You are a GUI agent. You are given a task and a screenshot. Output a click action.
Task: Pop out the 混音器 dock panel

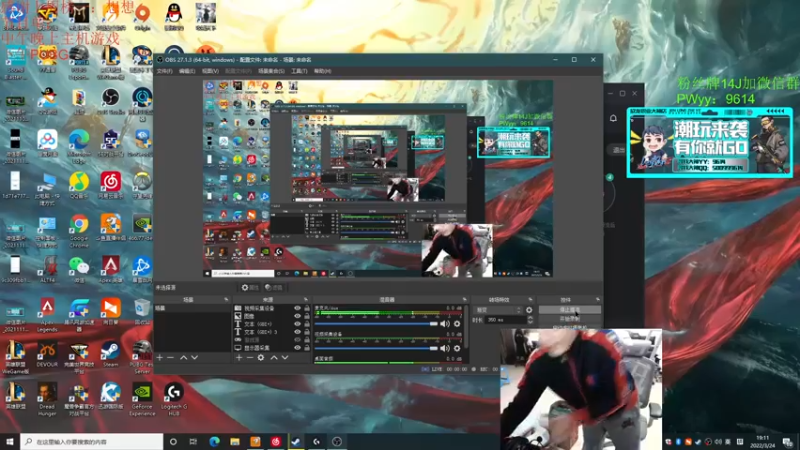pyautogui.click(x=465, y=299)
